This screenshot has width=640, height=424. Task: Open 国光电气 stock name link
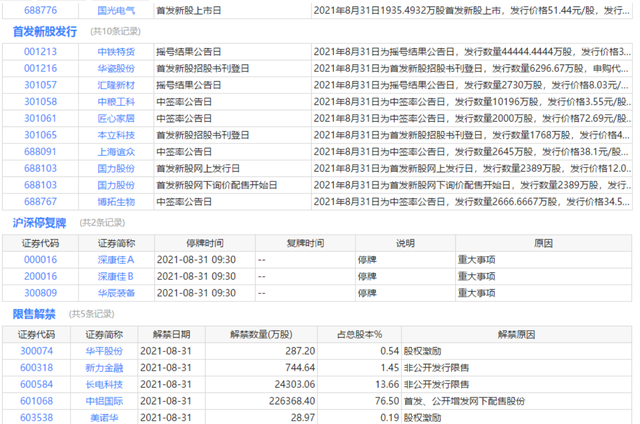click(116, 10)
